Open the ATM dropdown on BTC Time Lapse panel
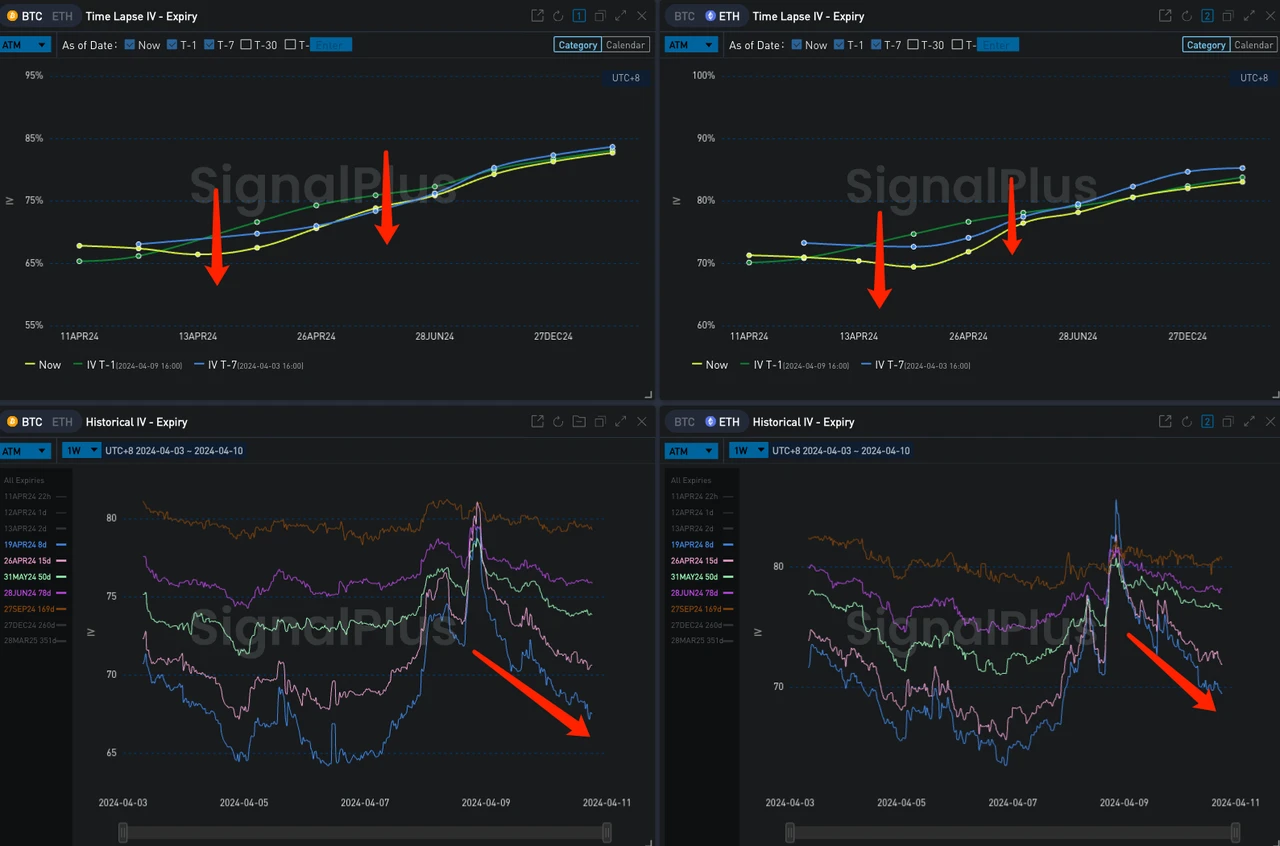The height and width of the screenshot is (846, 1280). 24,44
